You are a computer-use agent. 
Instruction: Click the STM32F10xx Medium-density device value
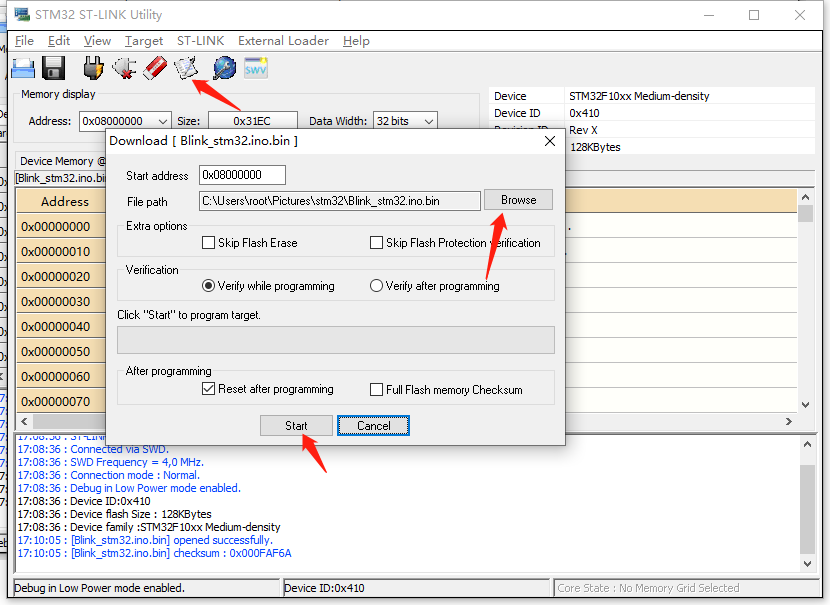(639, 96)
